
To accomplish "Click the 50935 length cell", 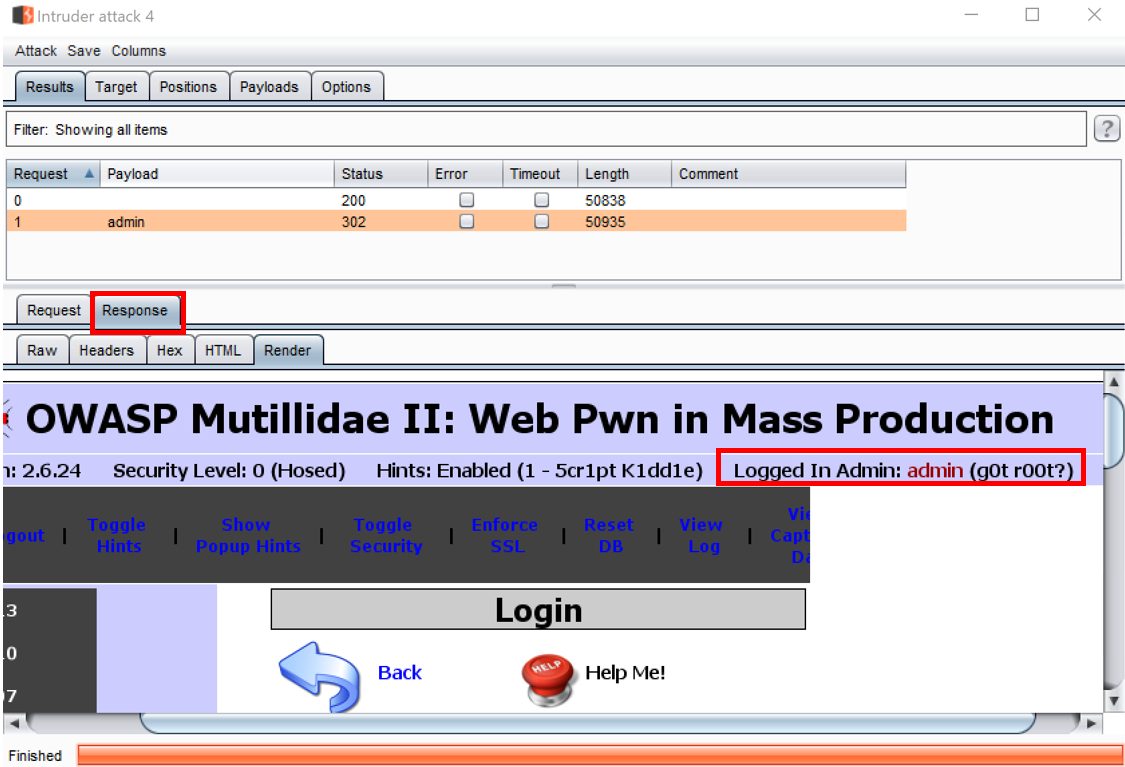I will (x=606, y=222).
